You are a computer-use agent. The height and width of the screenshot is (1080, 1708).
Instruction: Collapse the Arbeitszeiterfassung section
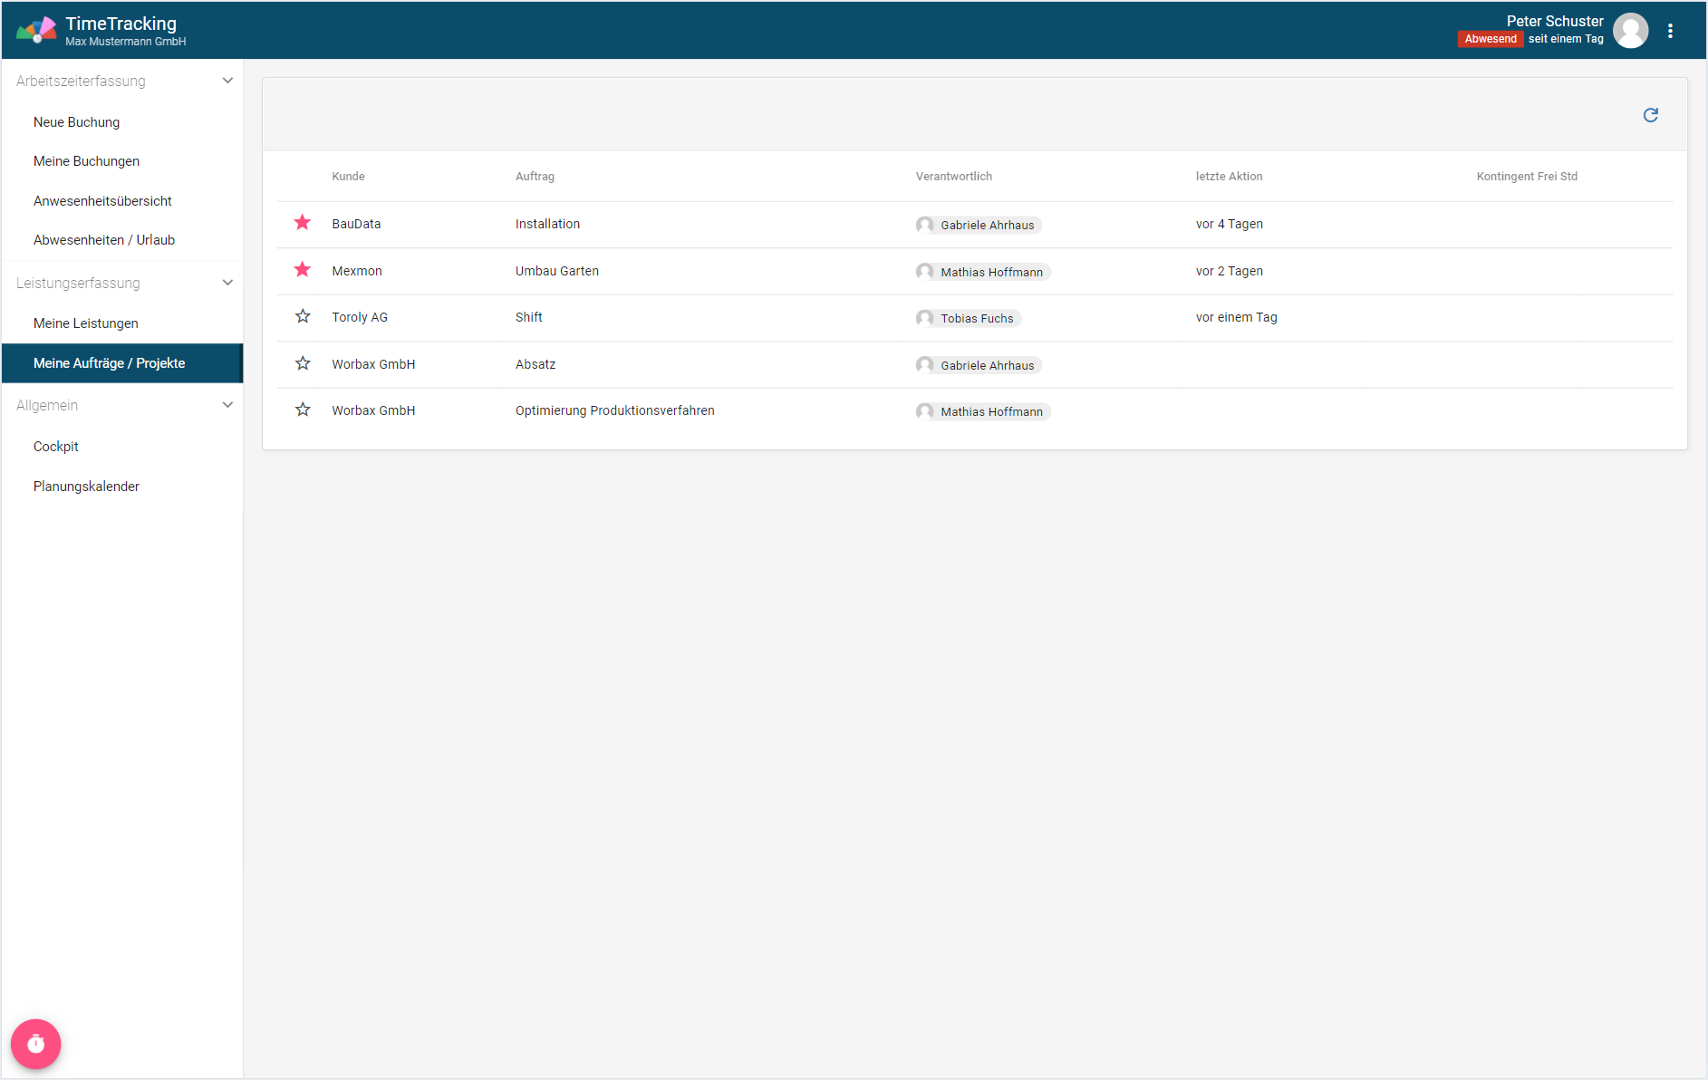click(x=227, y=81)
